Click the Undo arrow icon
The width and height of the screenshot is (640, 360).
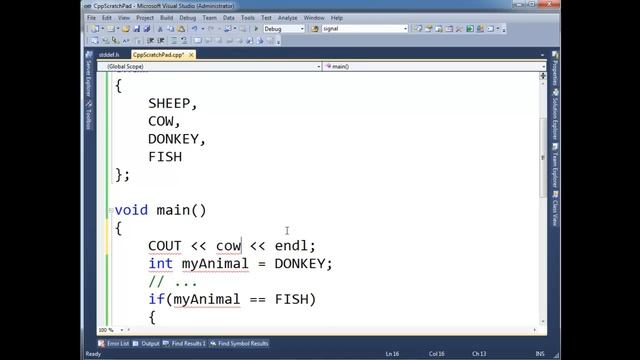(195, 29)
